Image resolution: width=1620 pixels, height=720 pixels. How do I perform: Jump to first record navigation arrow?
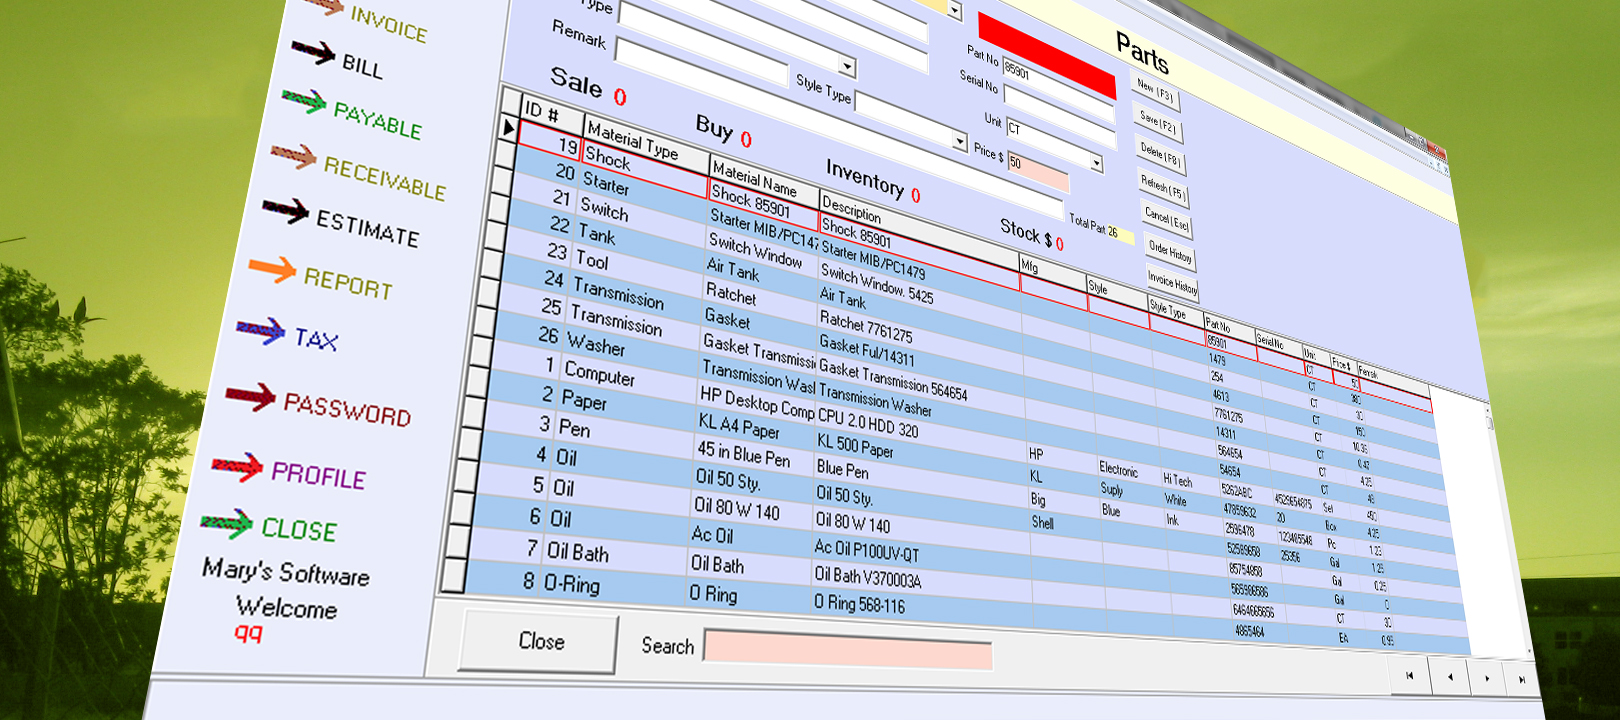coord(1410,676)
